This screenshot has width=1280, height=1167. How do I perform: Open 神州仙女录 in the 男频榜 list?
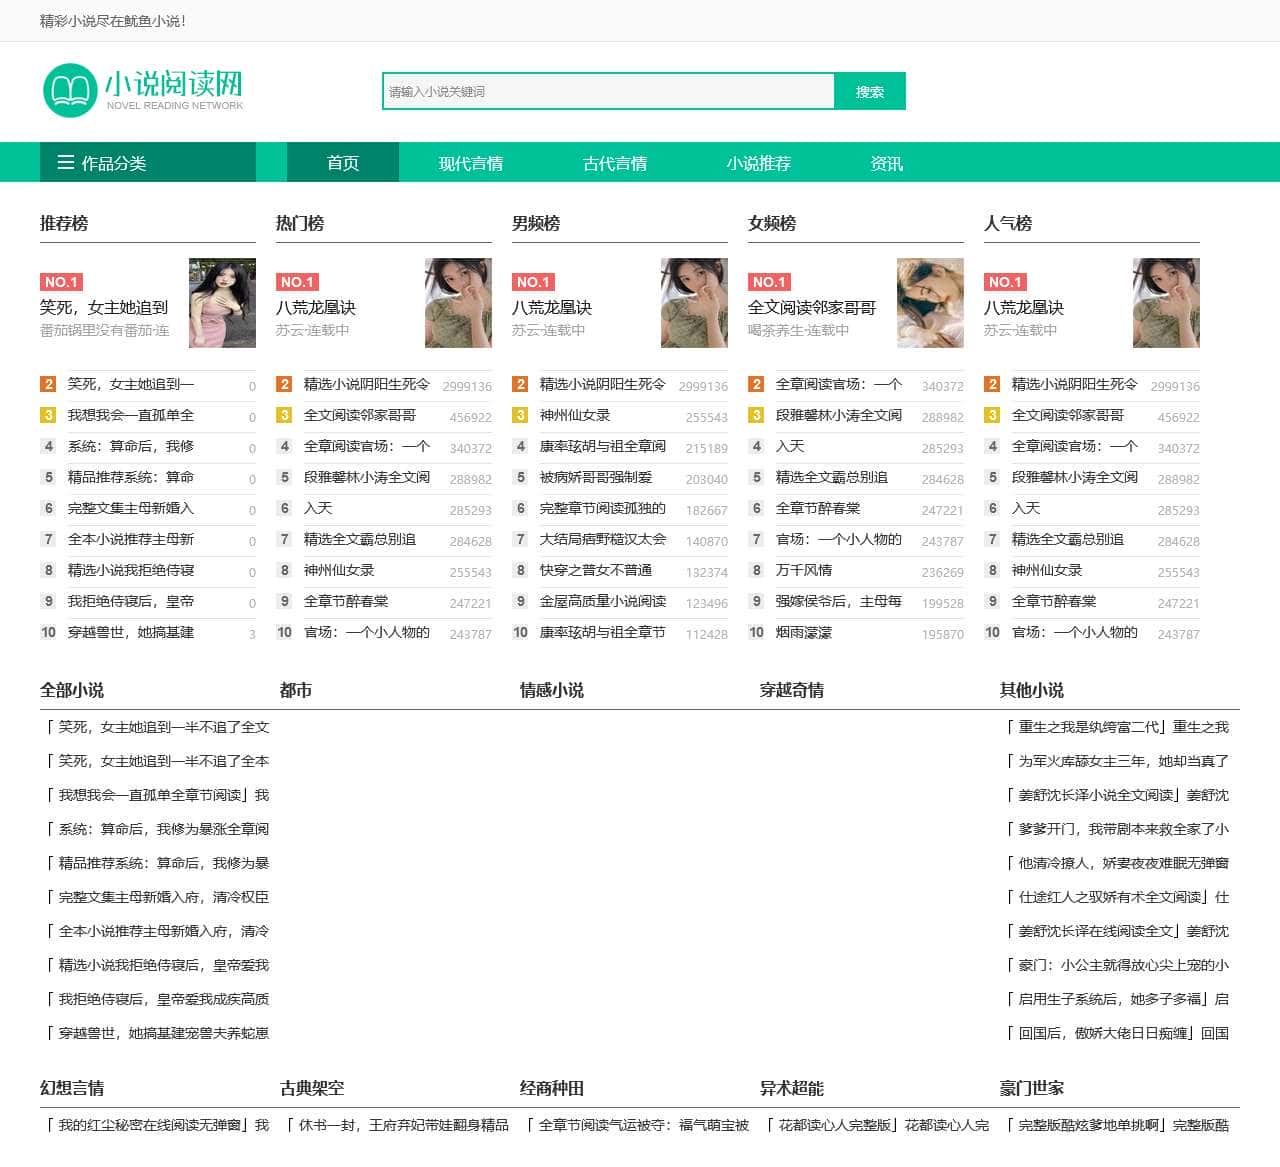(575, 415)
